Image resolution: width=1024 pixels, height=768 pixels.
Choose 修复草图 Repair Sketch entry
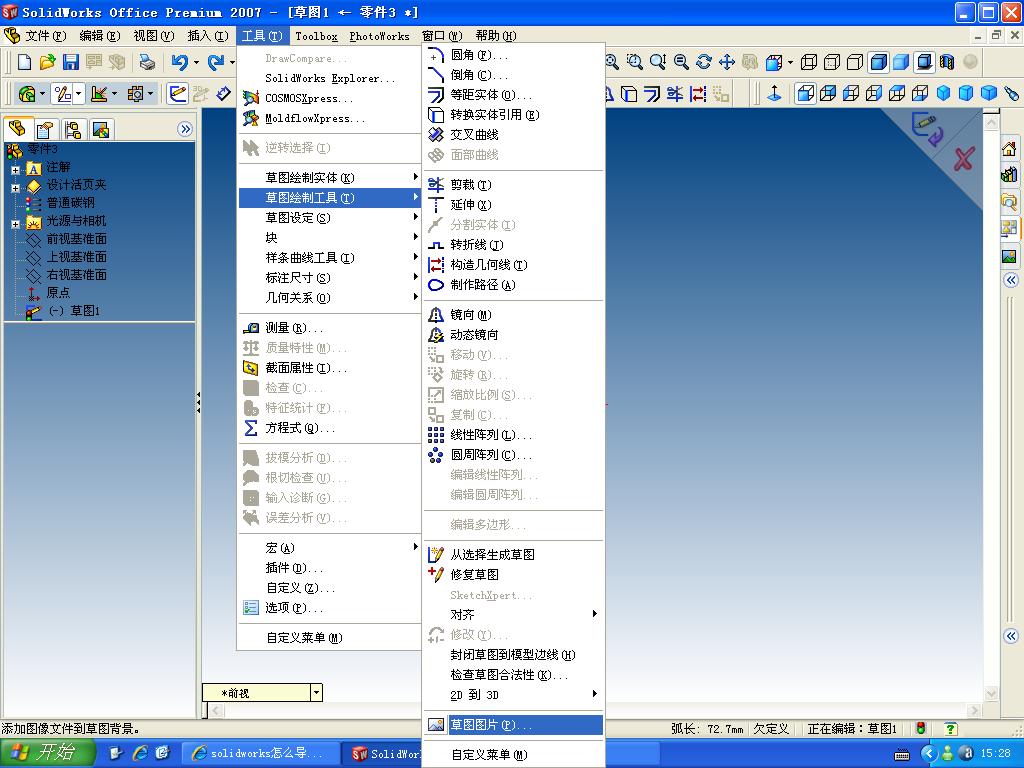pos(513,575)
